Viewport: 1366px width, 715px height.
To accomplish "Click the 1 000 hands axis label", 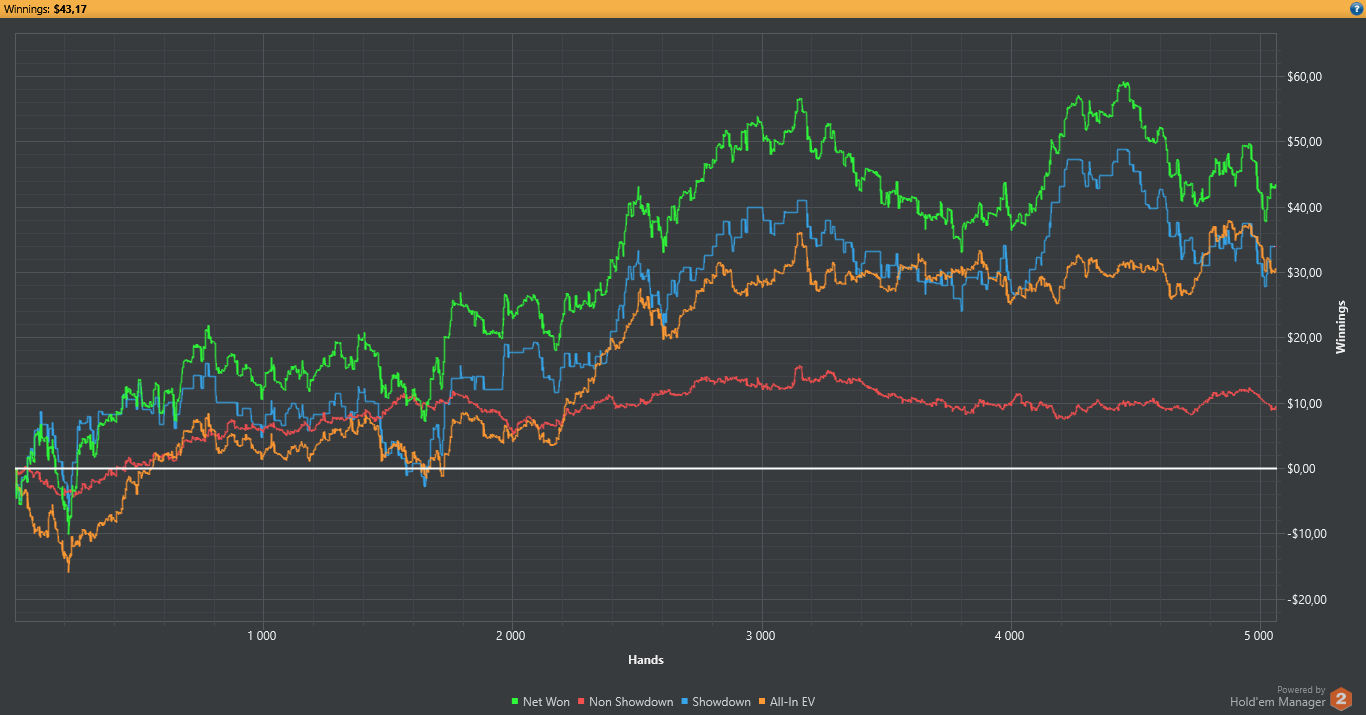I will point(261,635).
